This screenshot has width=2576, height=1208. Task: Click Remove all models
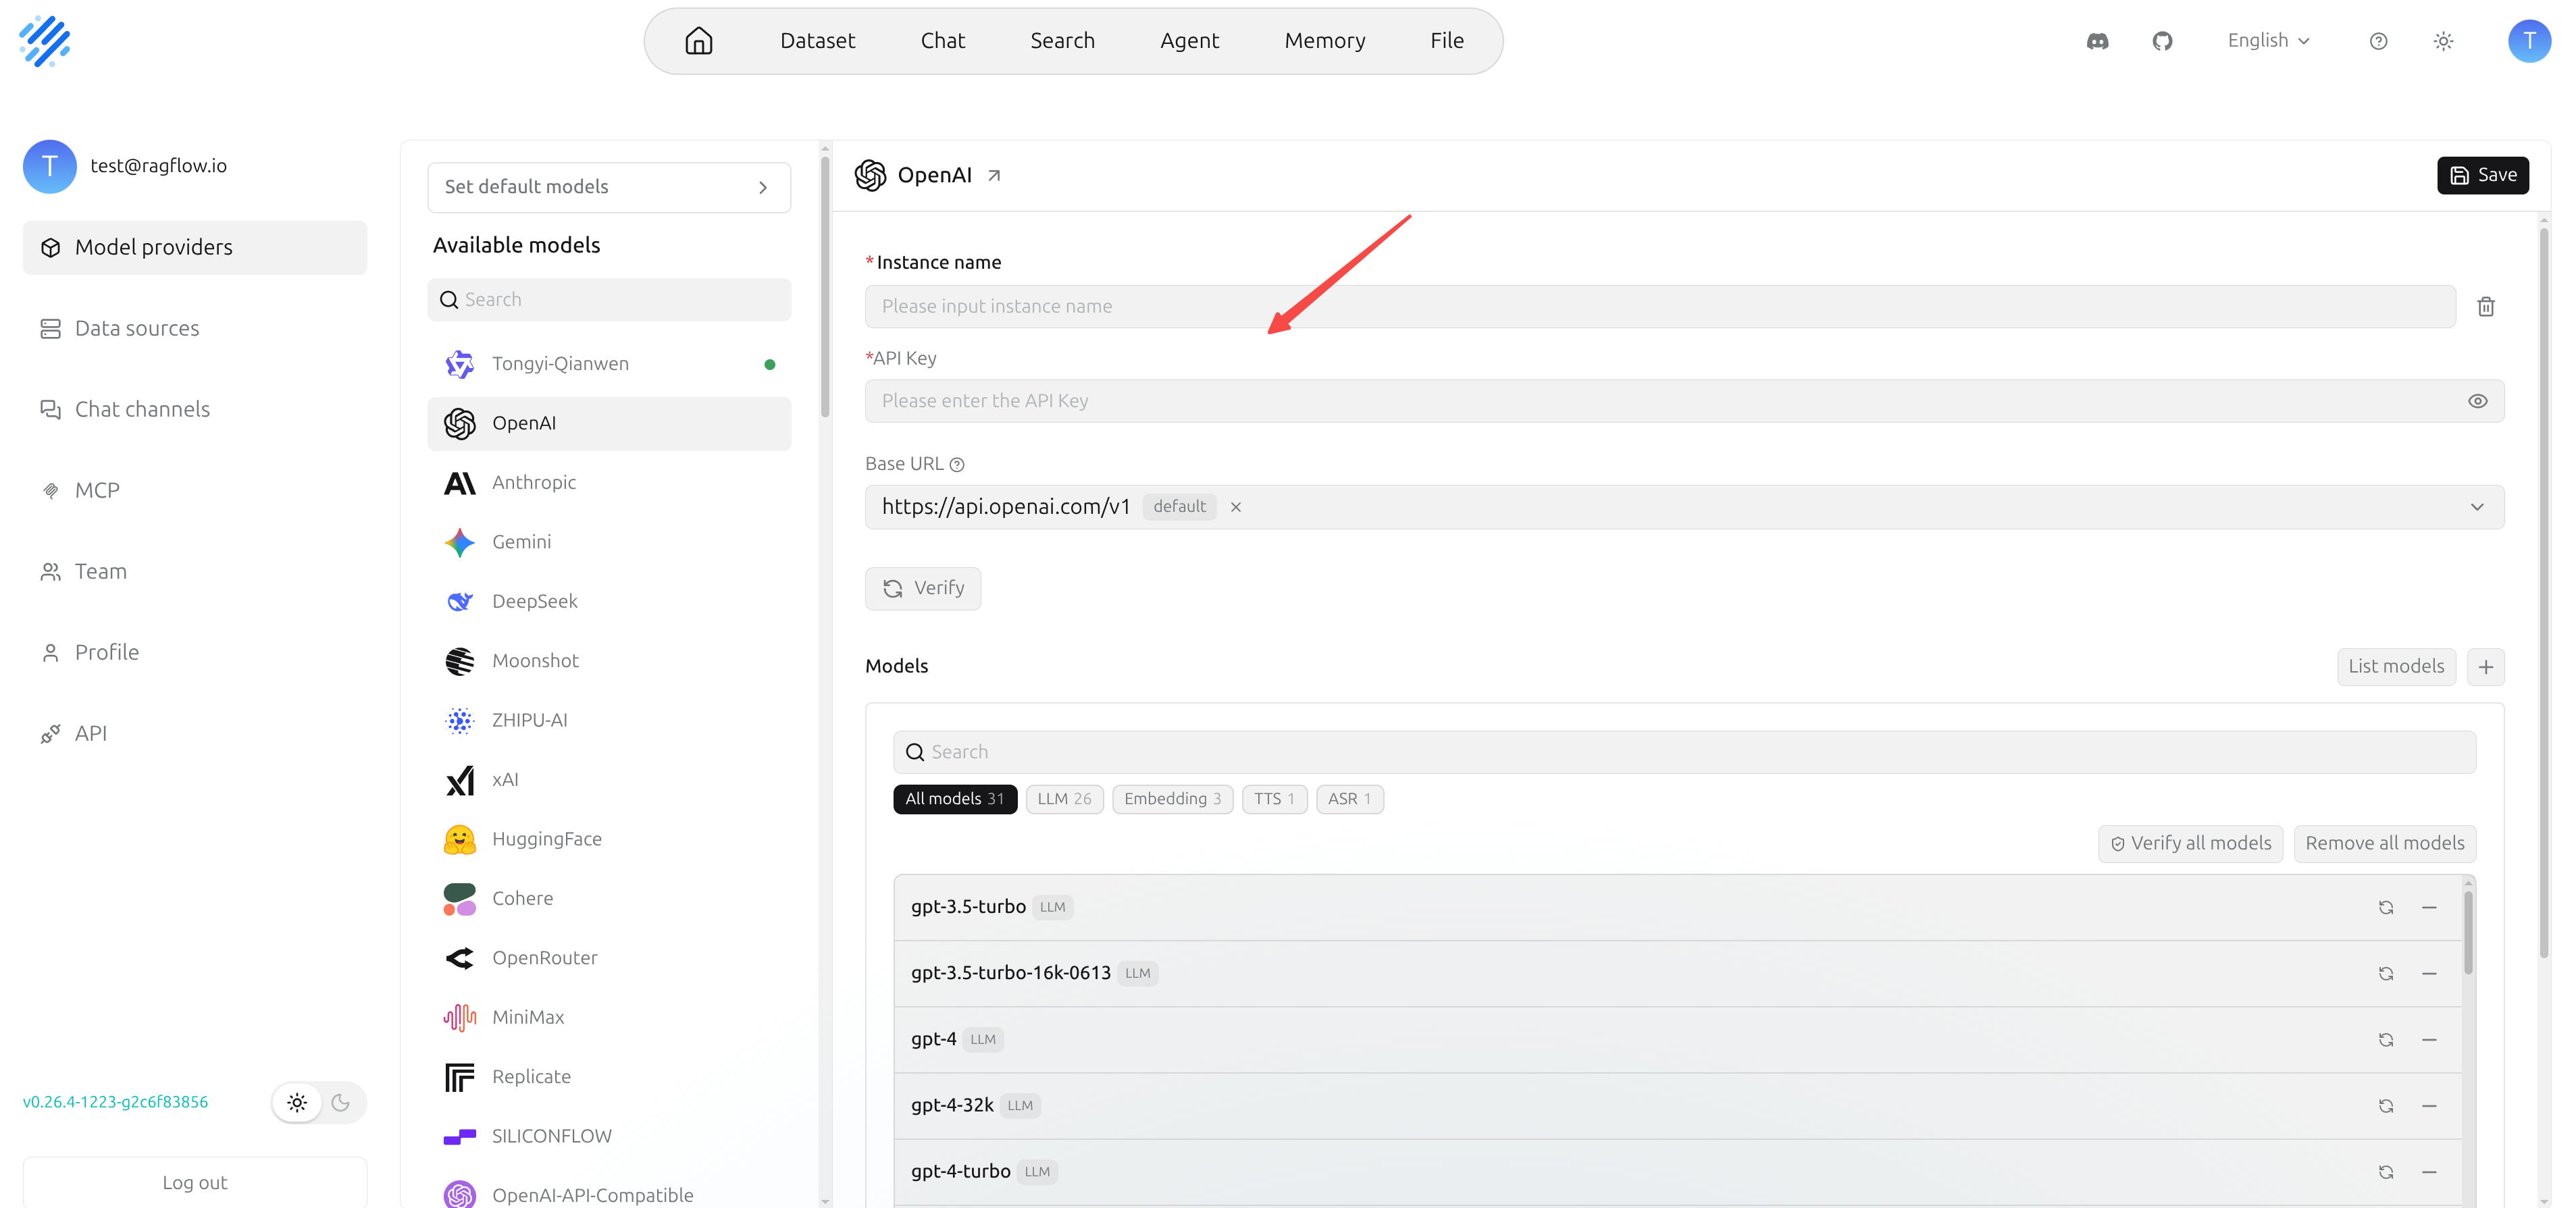coord(2385,844)
